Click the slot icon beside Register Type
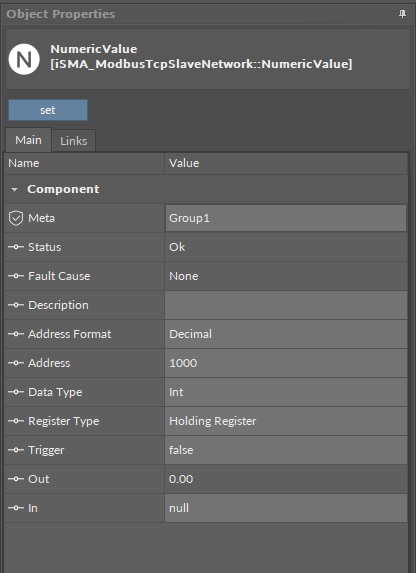Image resolution: width=416 pixels, height=573 pixels. tap(16, 421)
